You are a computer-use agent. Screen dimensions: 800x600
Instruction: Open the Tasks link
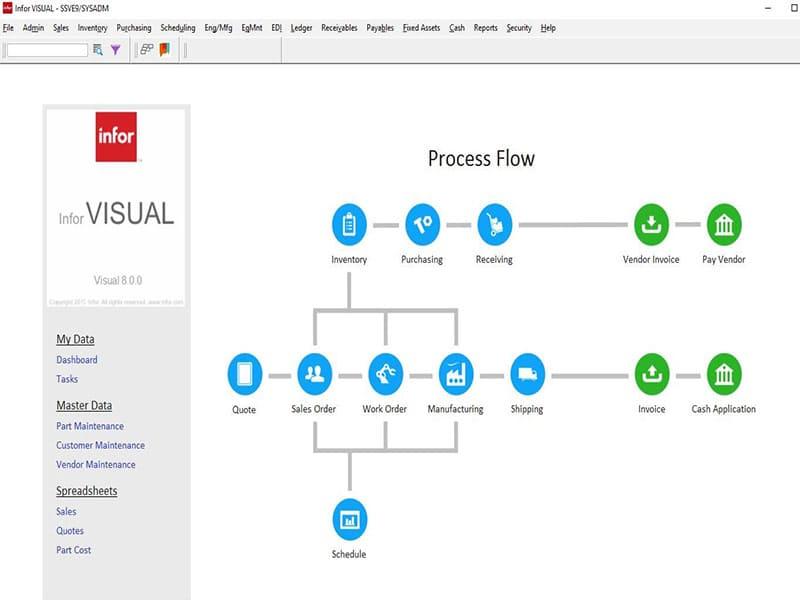[67, 379]
